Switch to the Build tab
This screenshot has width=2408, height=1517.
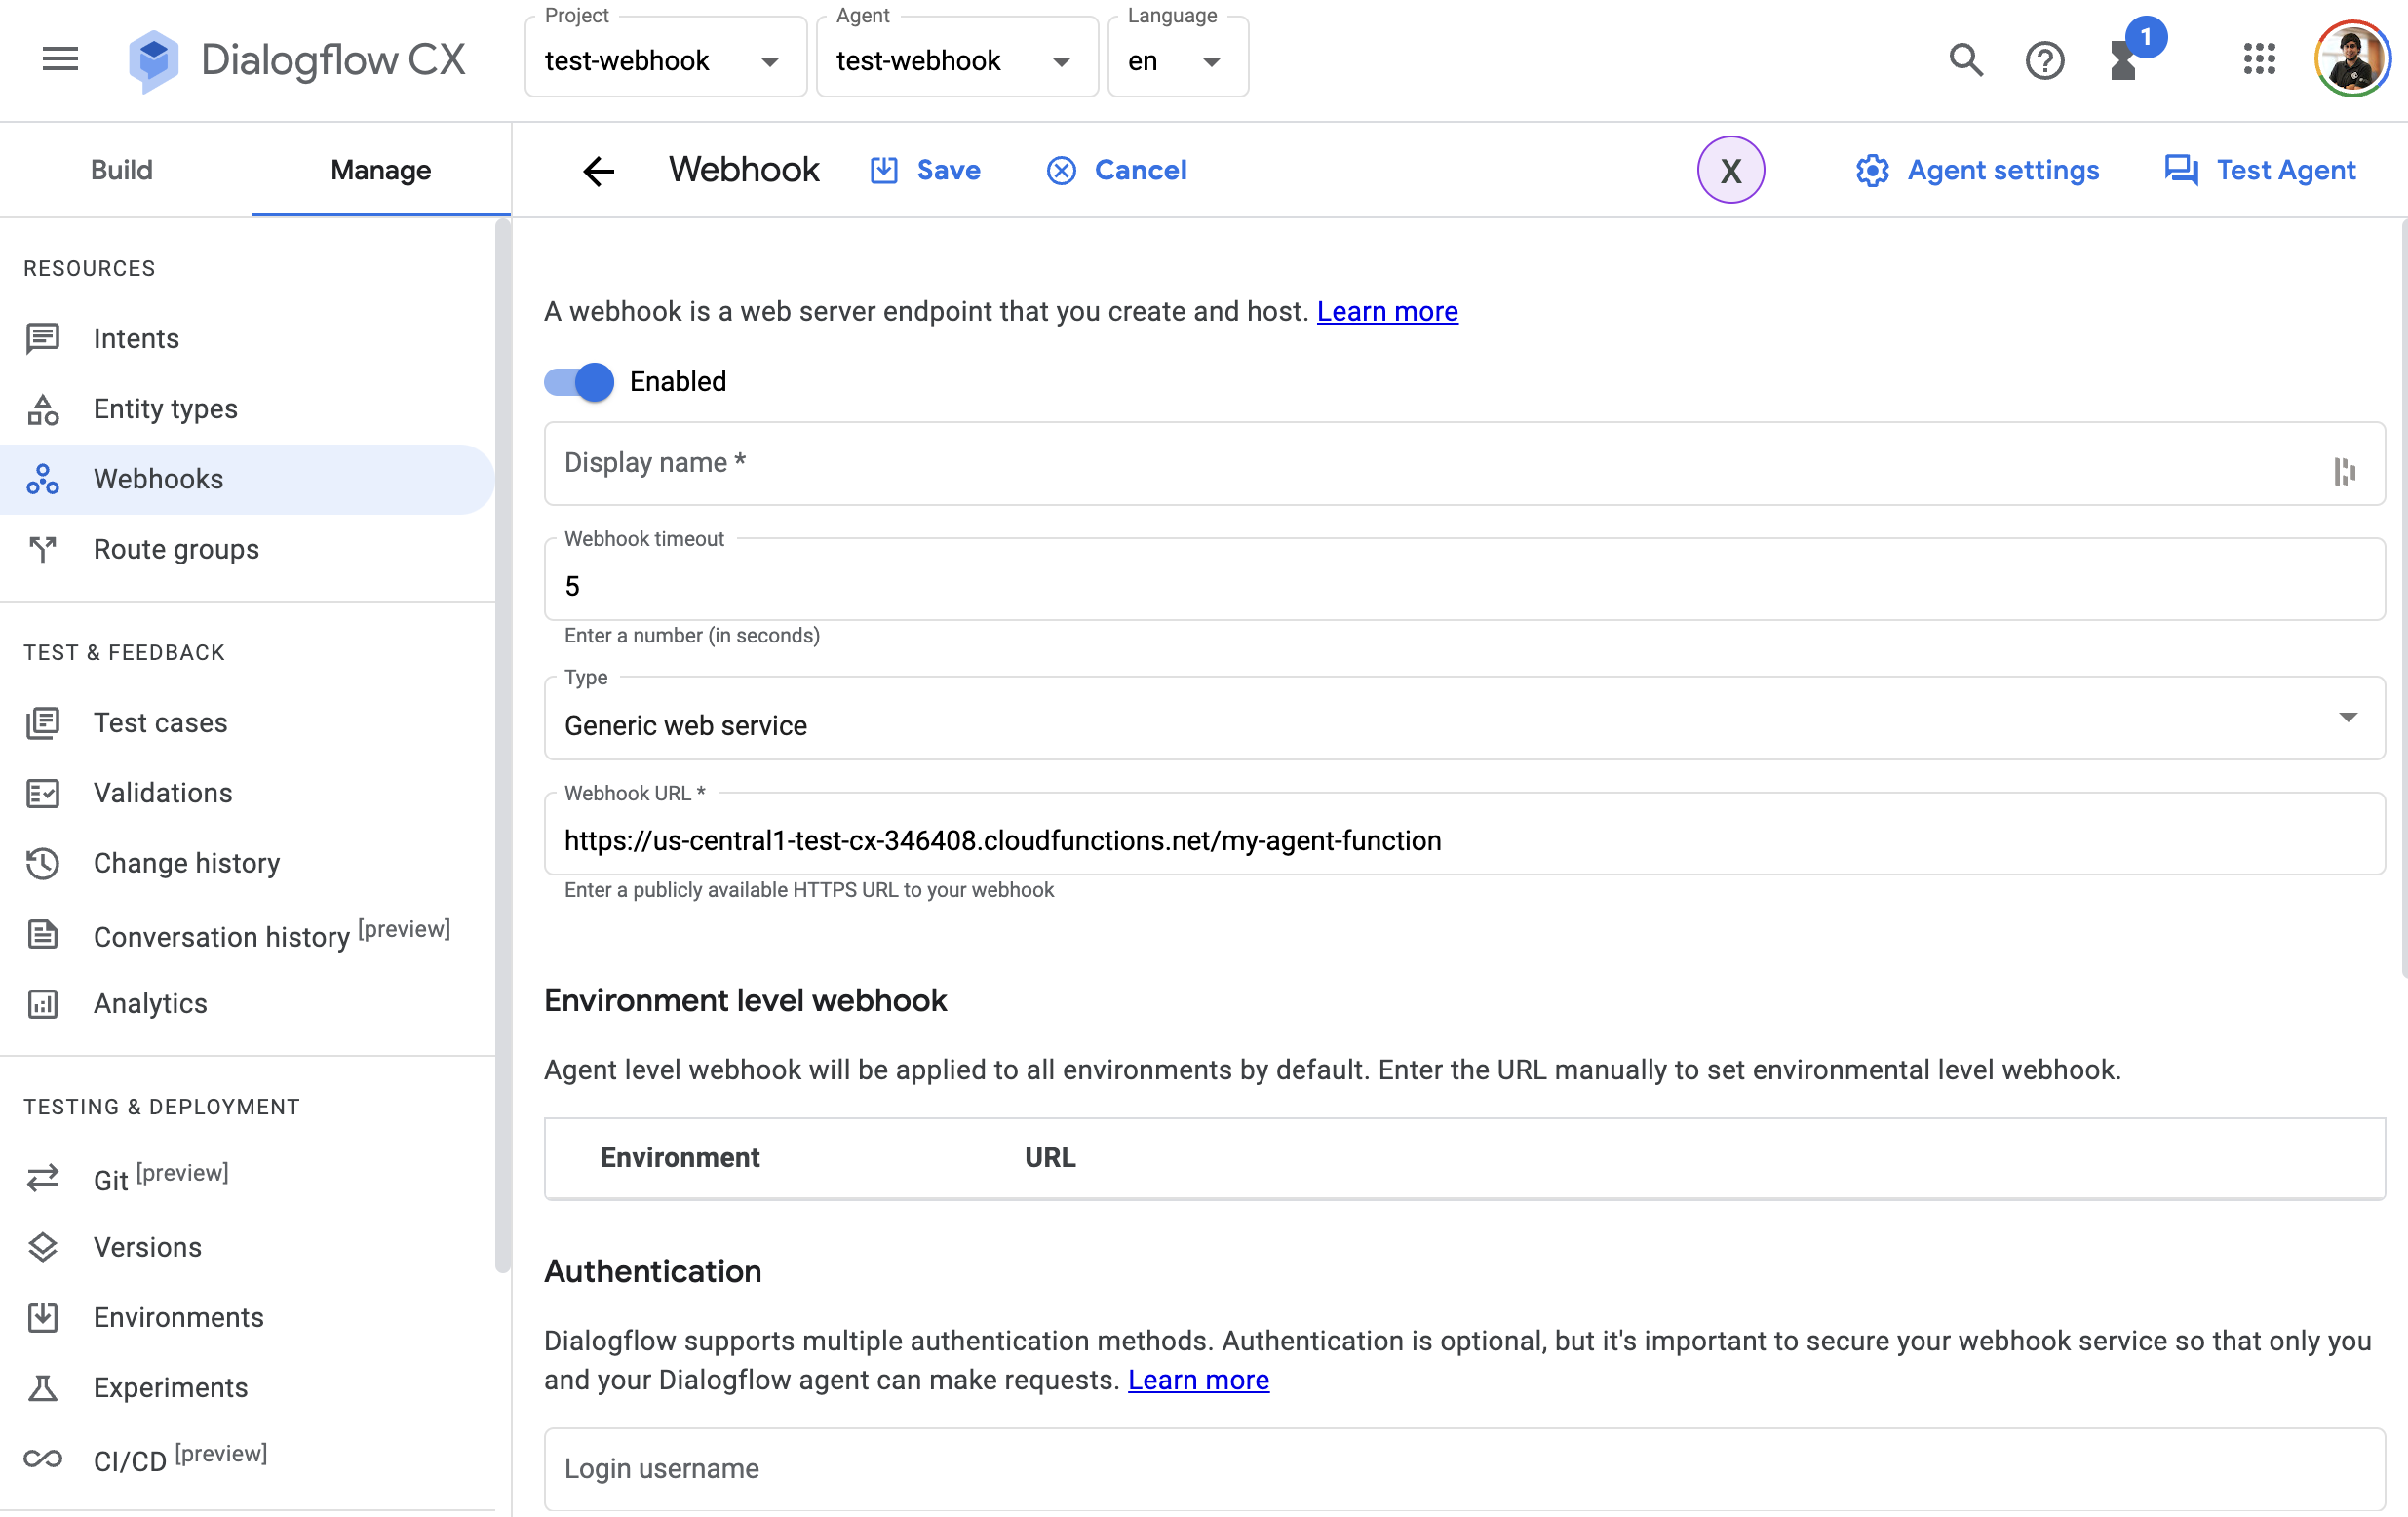click(122, 170)
